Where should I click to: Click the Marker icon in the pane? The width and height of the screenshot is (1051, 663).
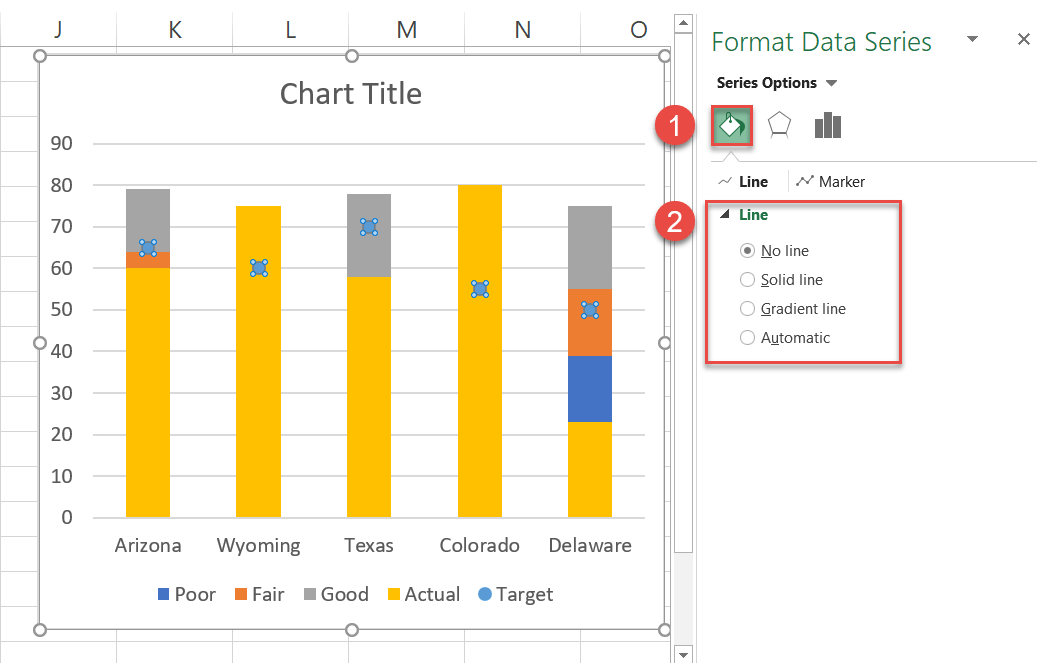coord(805,181)
